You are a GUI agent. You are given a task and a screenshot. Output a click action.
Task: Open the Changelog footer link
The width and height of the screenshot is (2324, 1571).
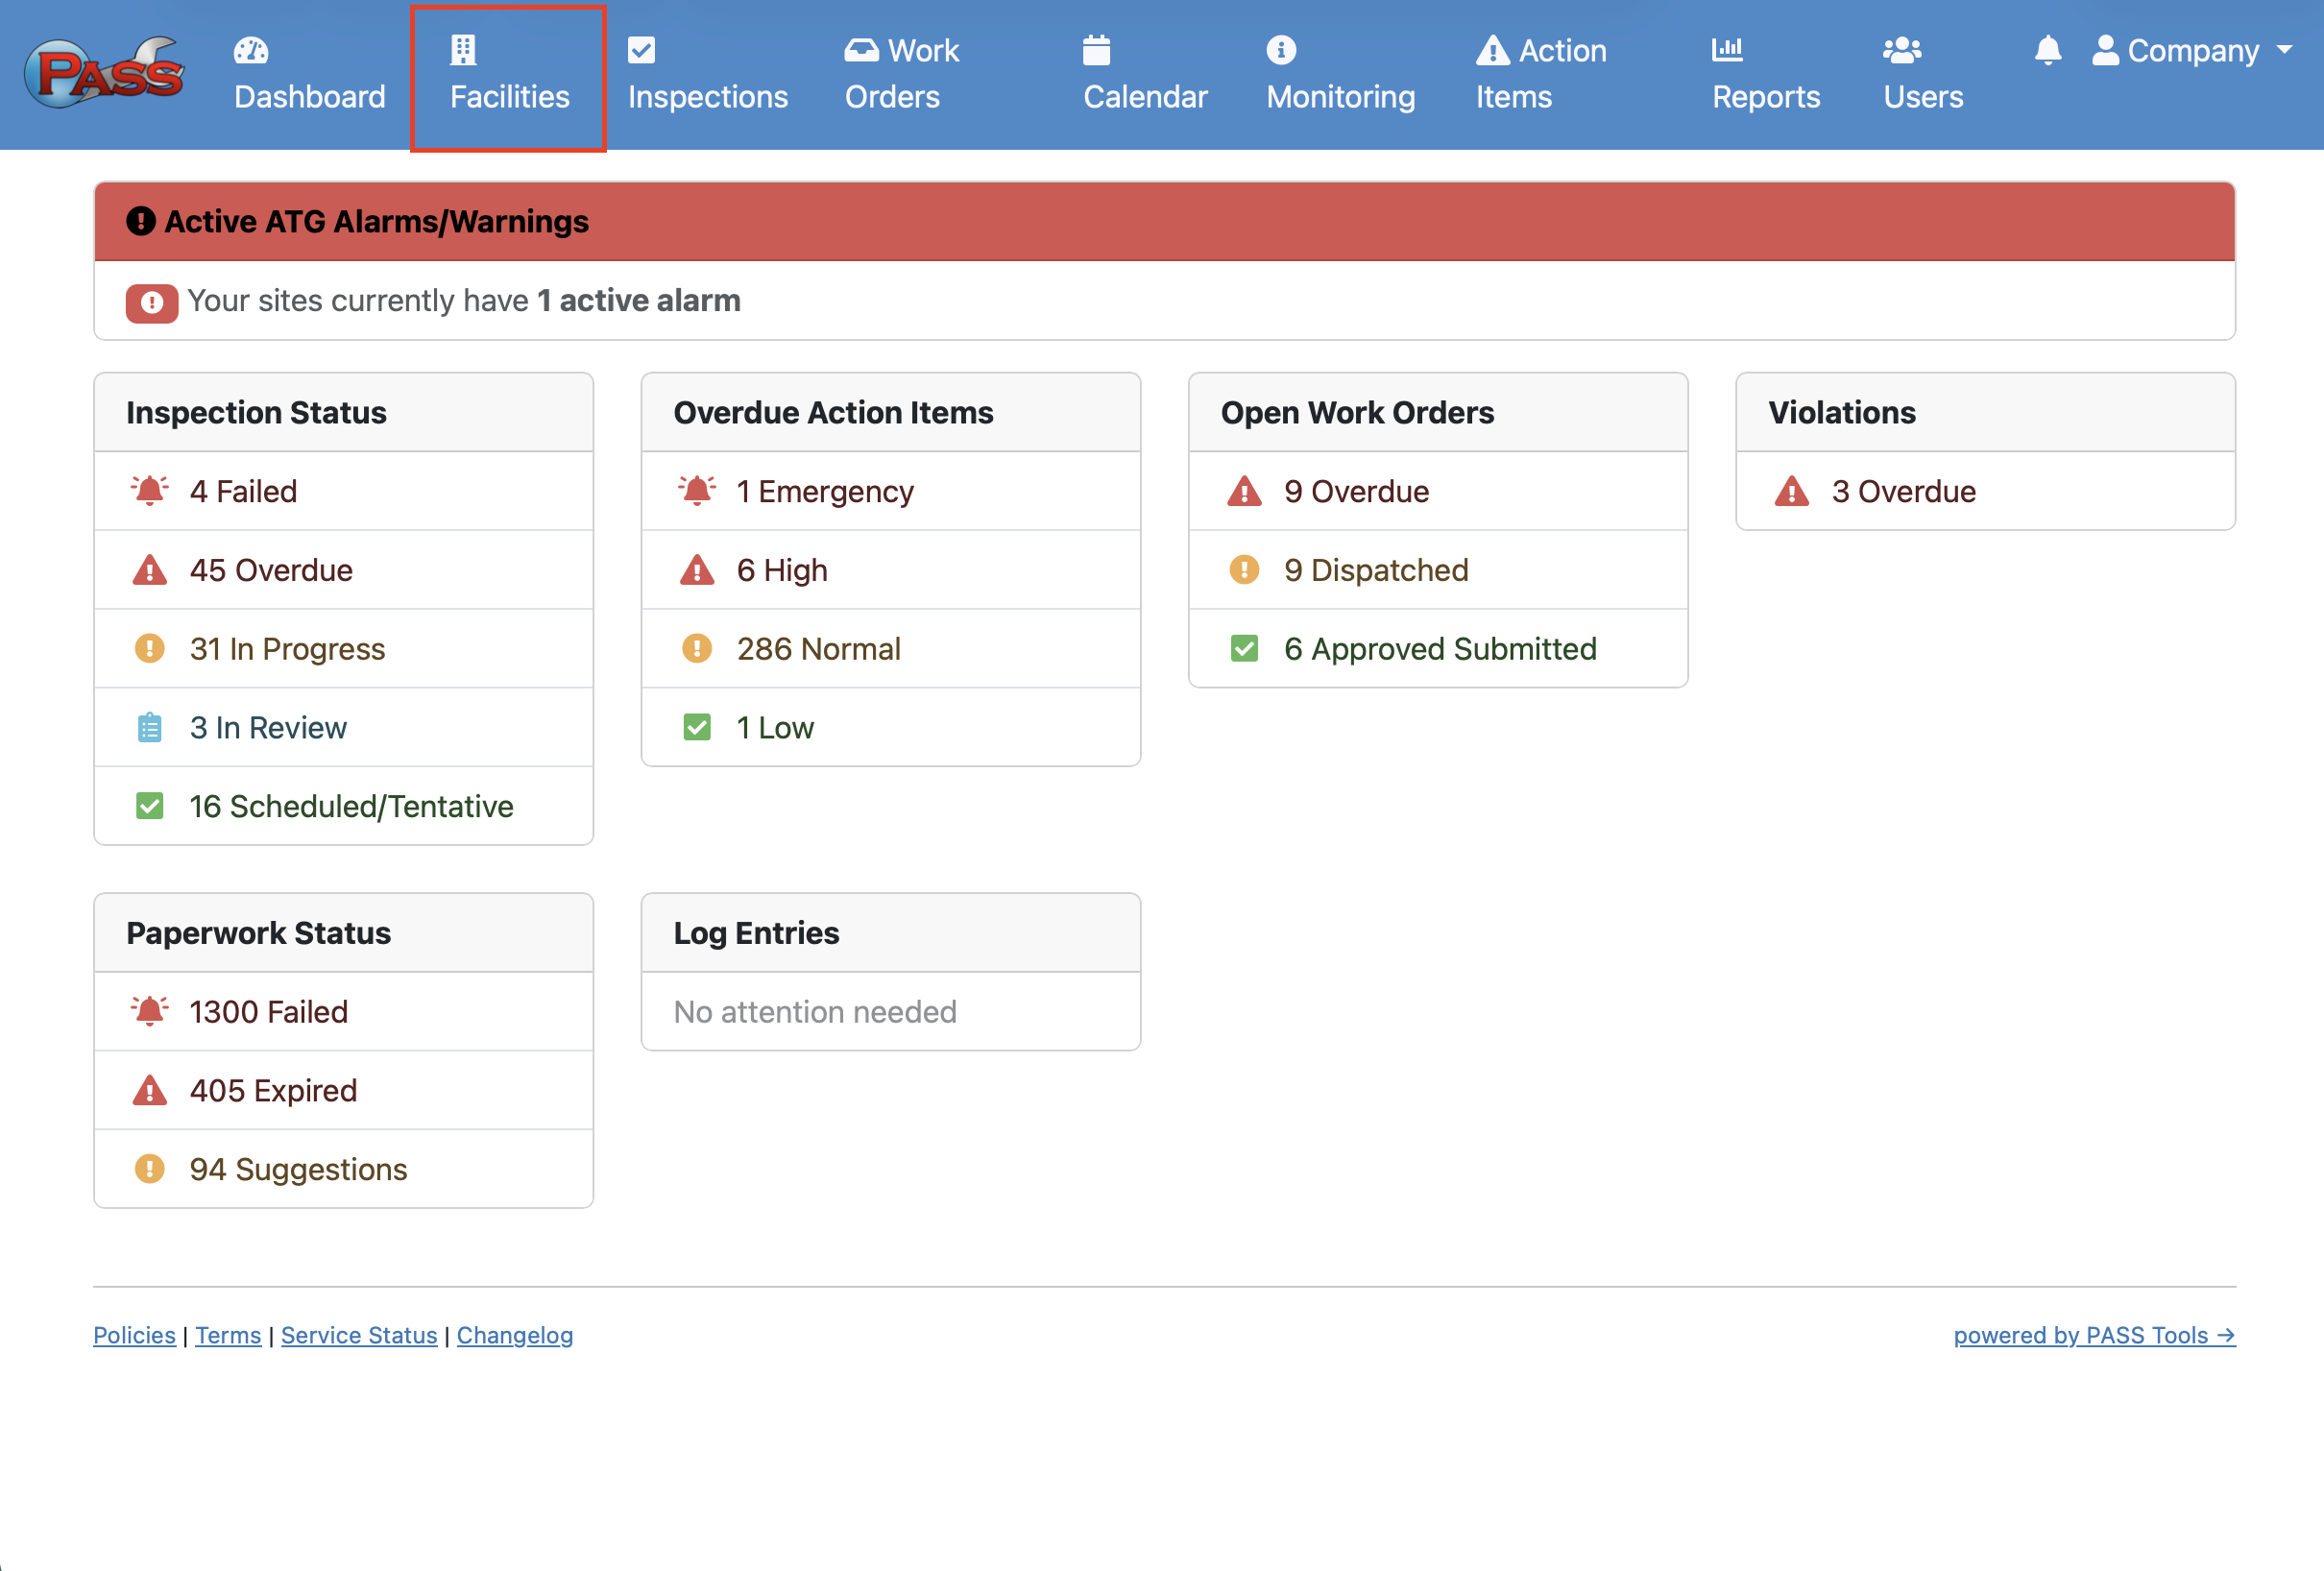coord(514,1335)
